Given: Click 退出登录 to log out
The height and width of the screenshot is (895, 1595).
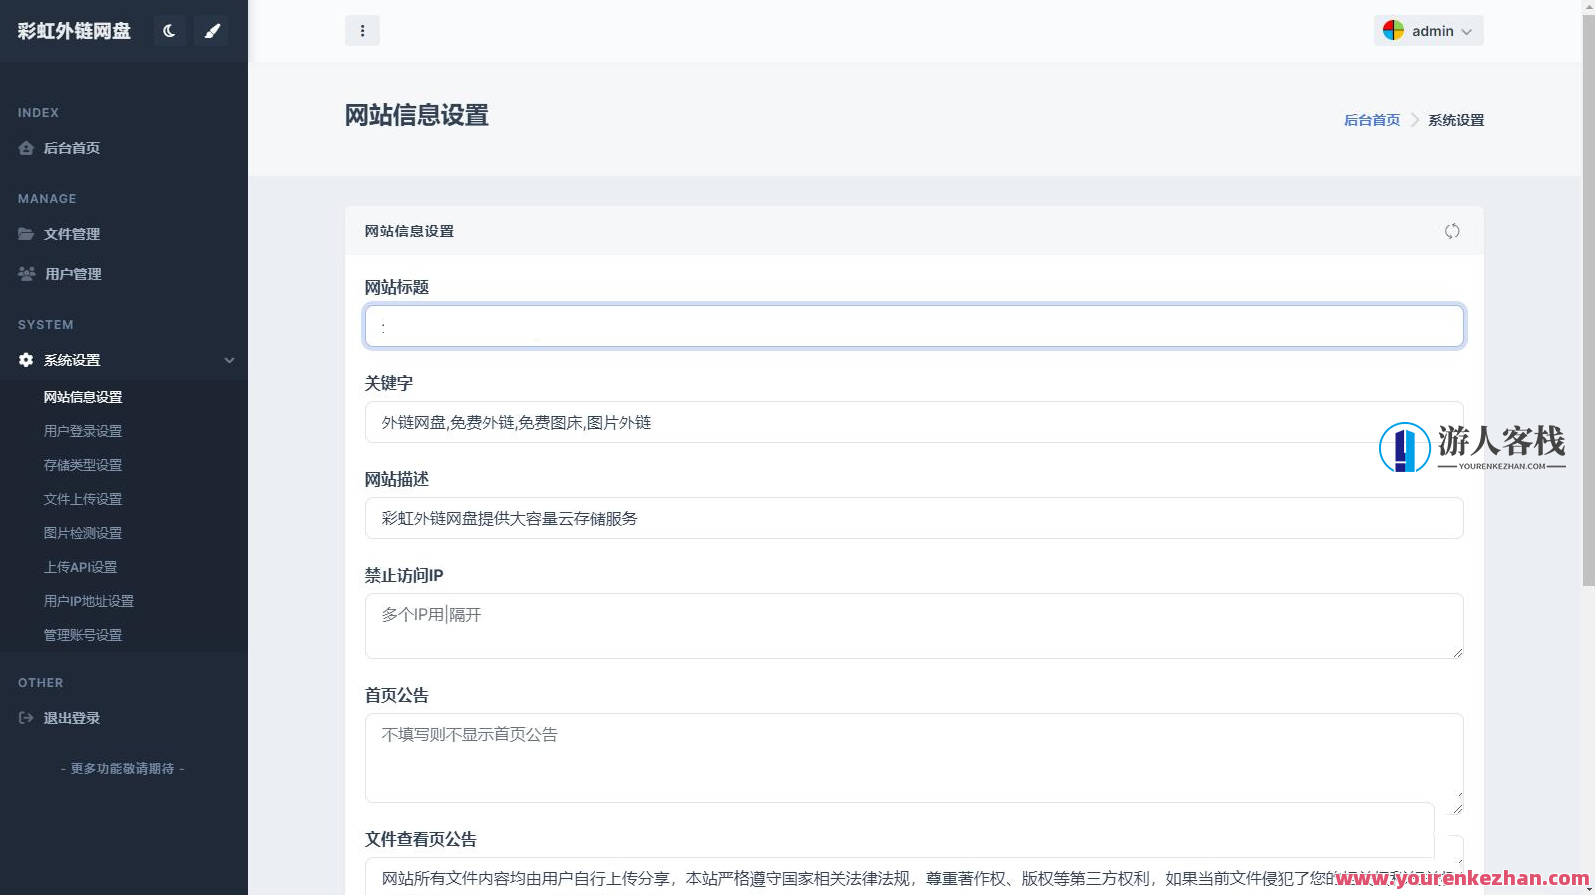Looking at the screenshot, I should point(72,718).
